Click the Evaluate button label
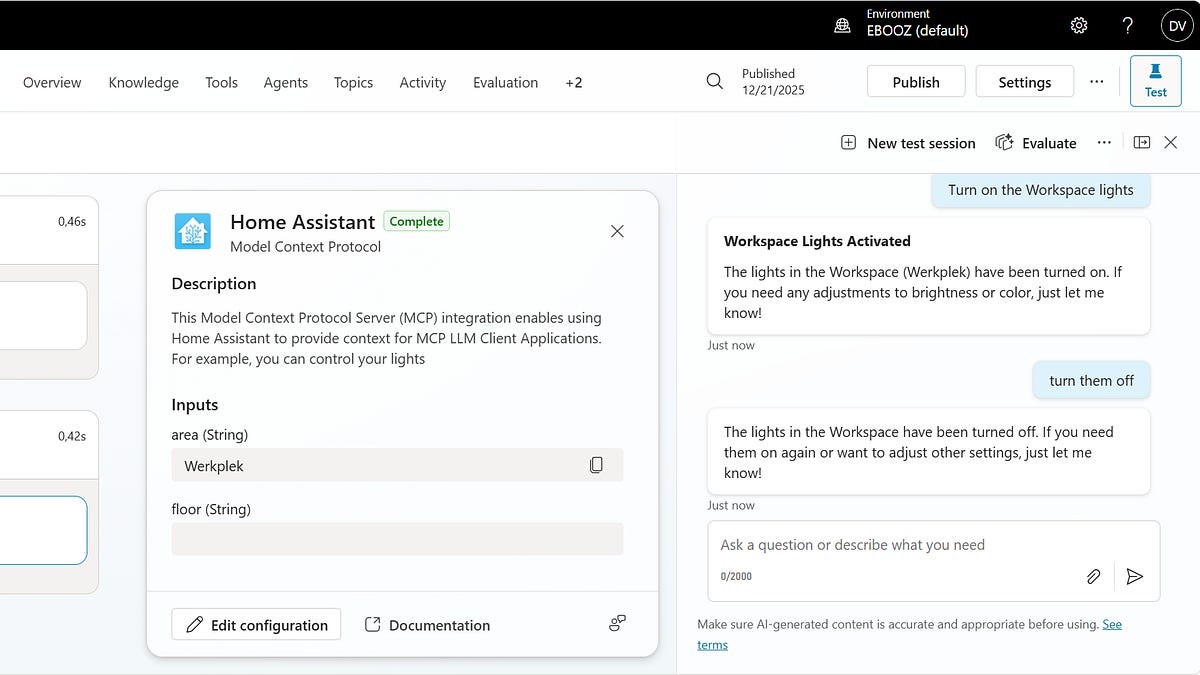Viewport: 1200px width, 675px height. [x=1049, y=143]
